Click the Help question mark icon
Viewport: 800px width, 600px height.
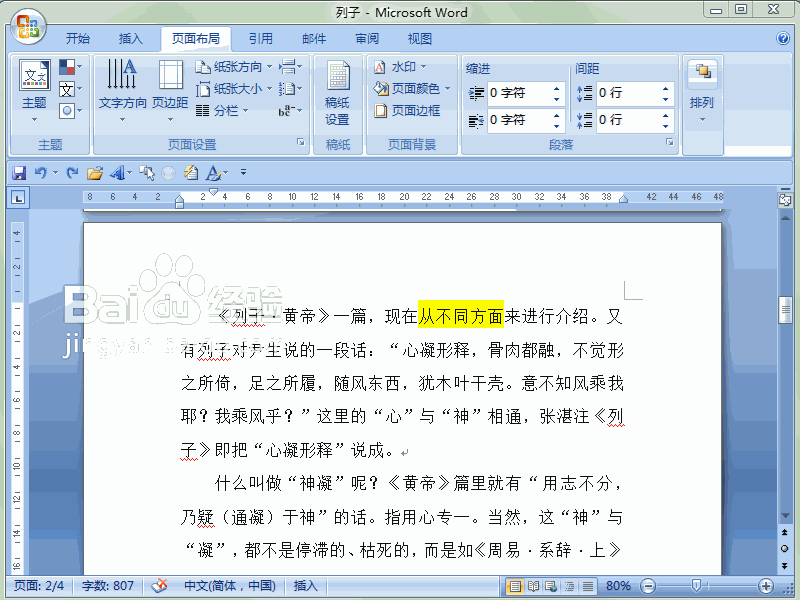pyautogui.click(x=783, y=38)
